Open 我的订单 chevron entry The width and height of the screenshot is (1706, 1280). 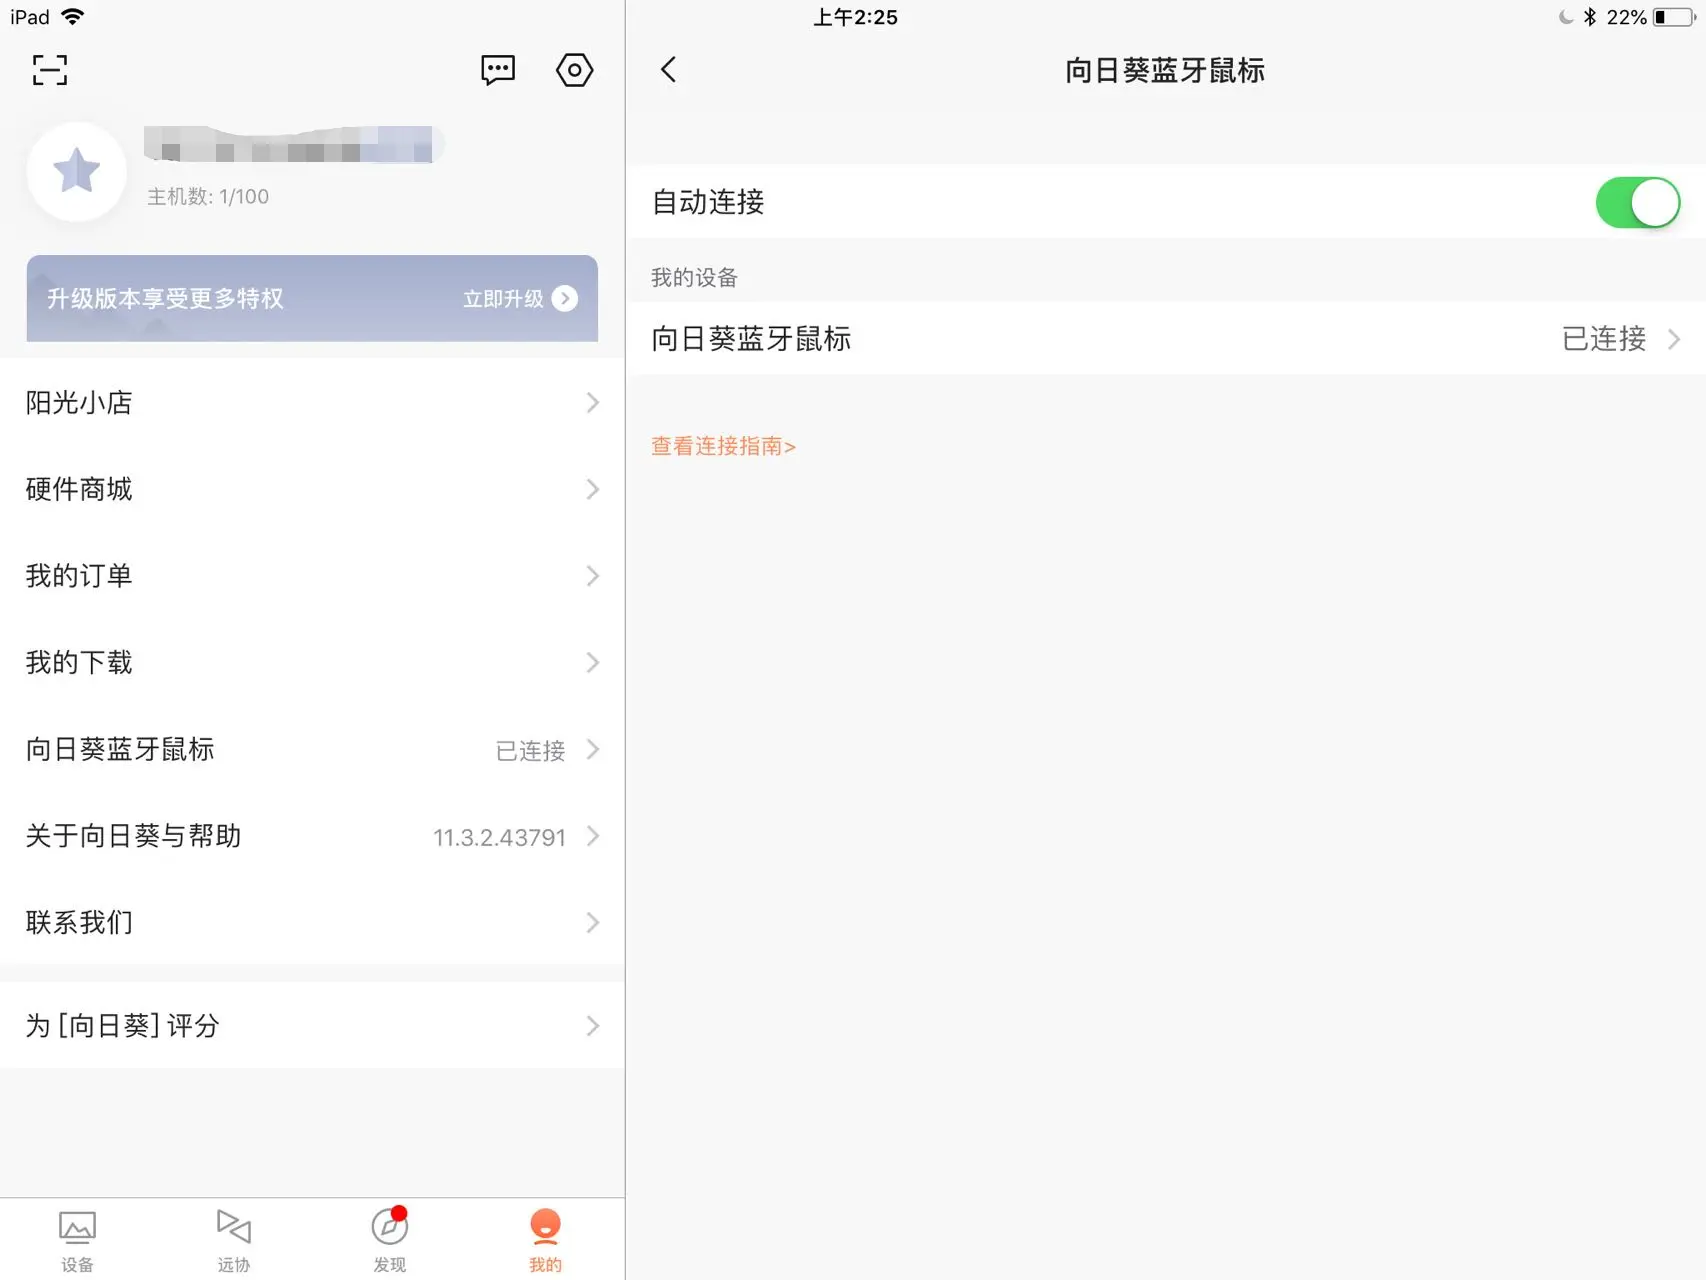(x=312, y=576)
